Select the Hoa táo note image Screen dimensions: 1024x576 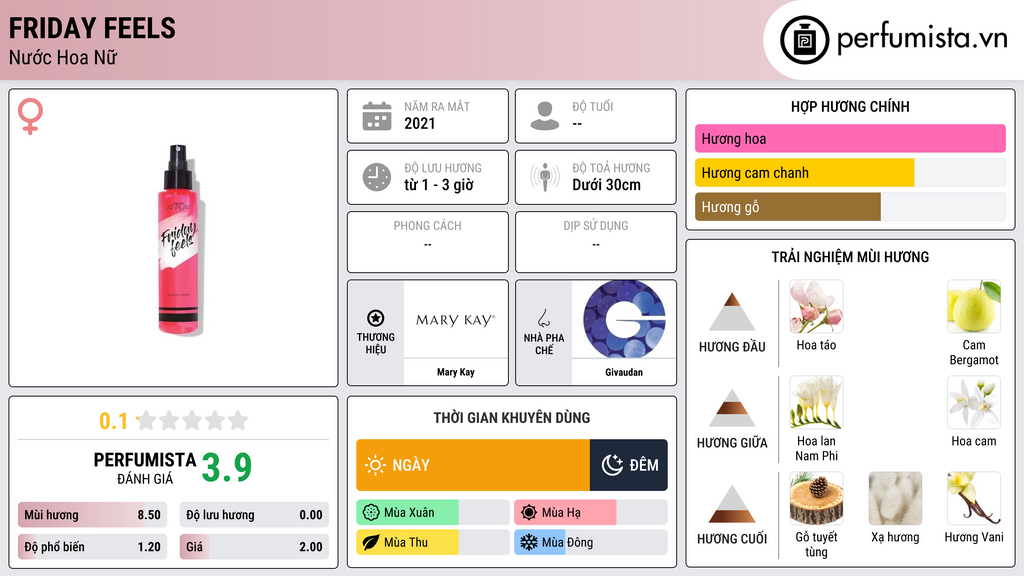coord(816,307)
